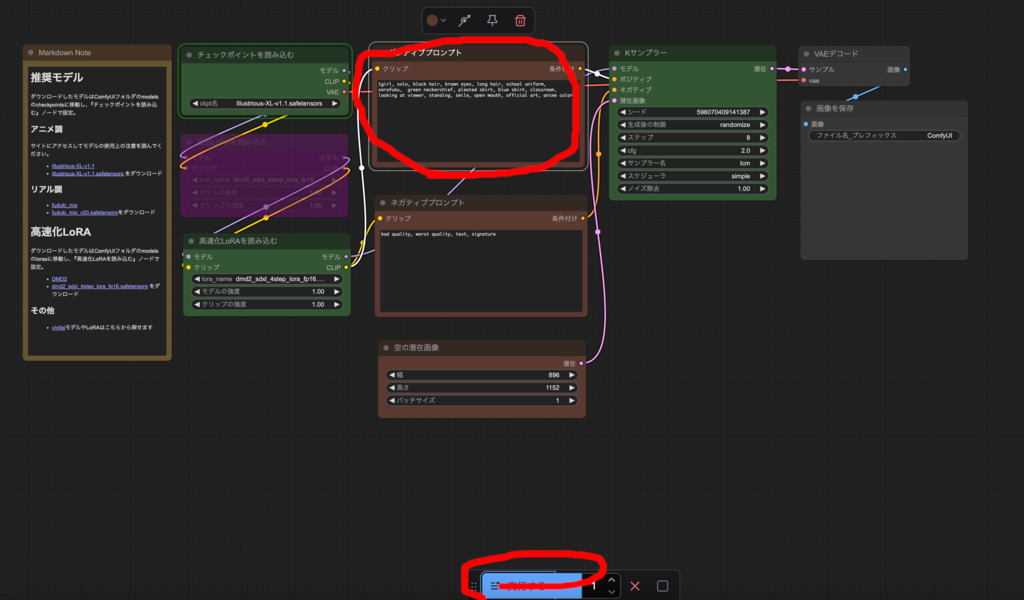Click right arrow of lora_name in 高速化LoRA node
1024x600 pixels.
point(337,279)
